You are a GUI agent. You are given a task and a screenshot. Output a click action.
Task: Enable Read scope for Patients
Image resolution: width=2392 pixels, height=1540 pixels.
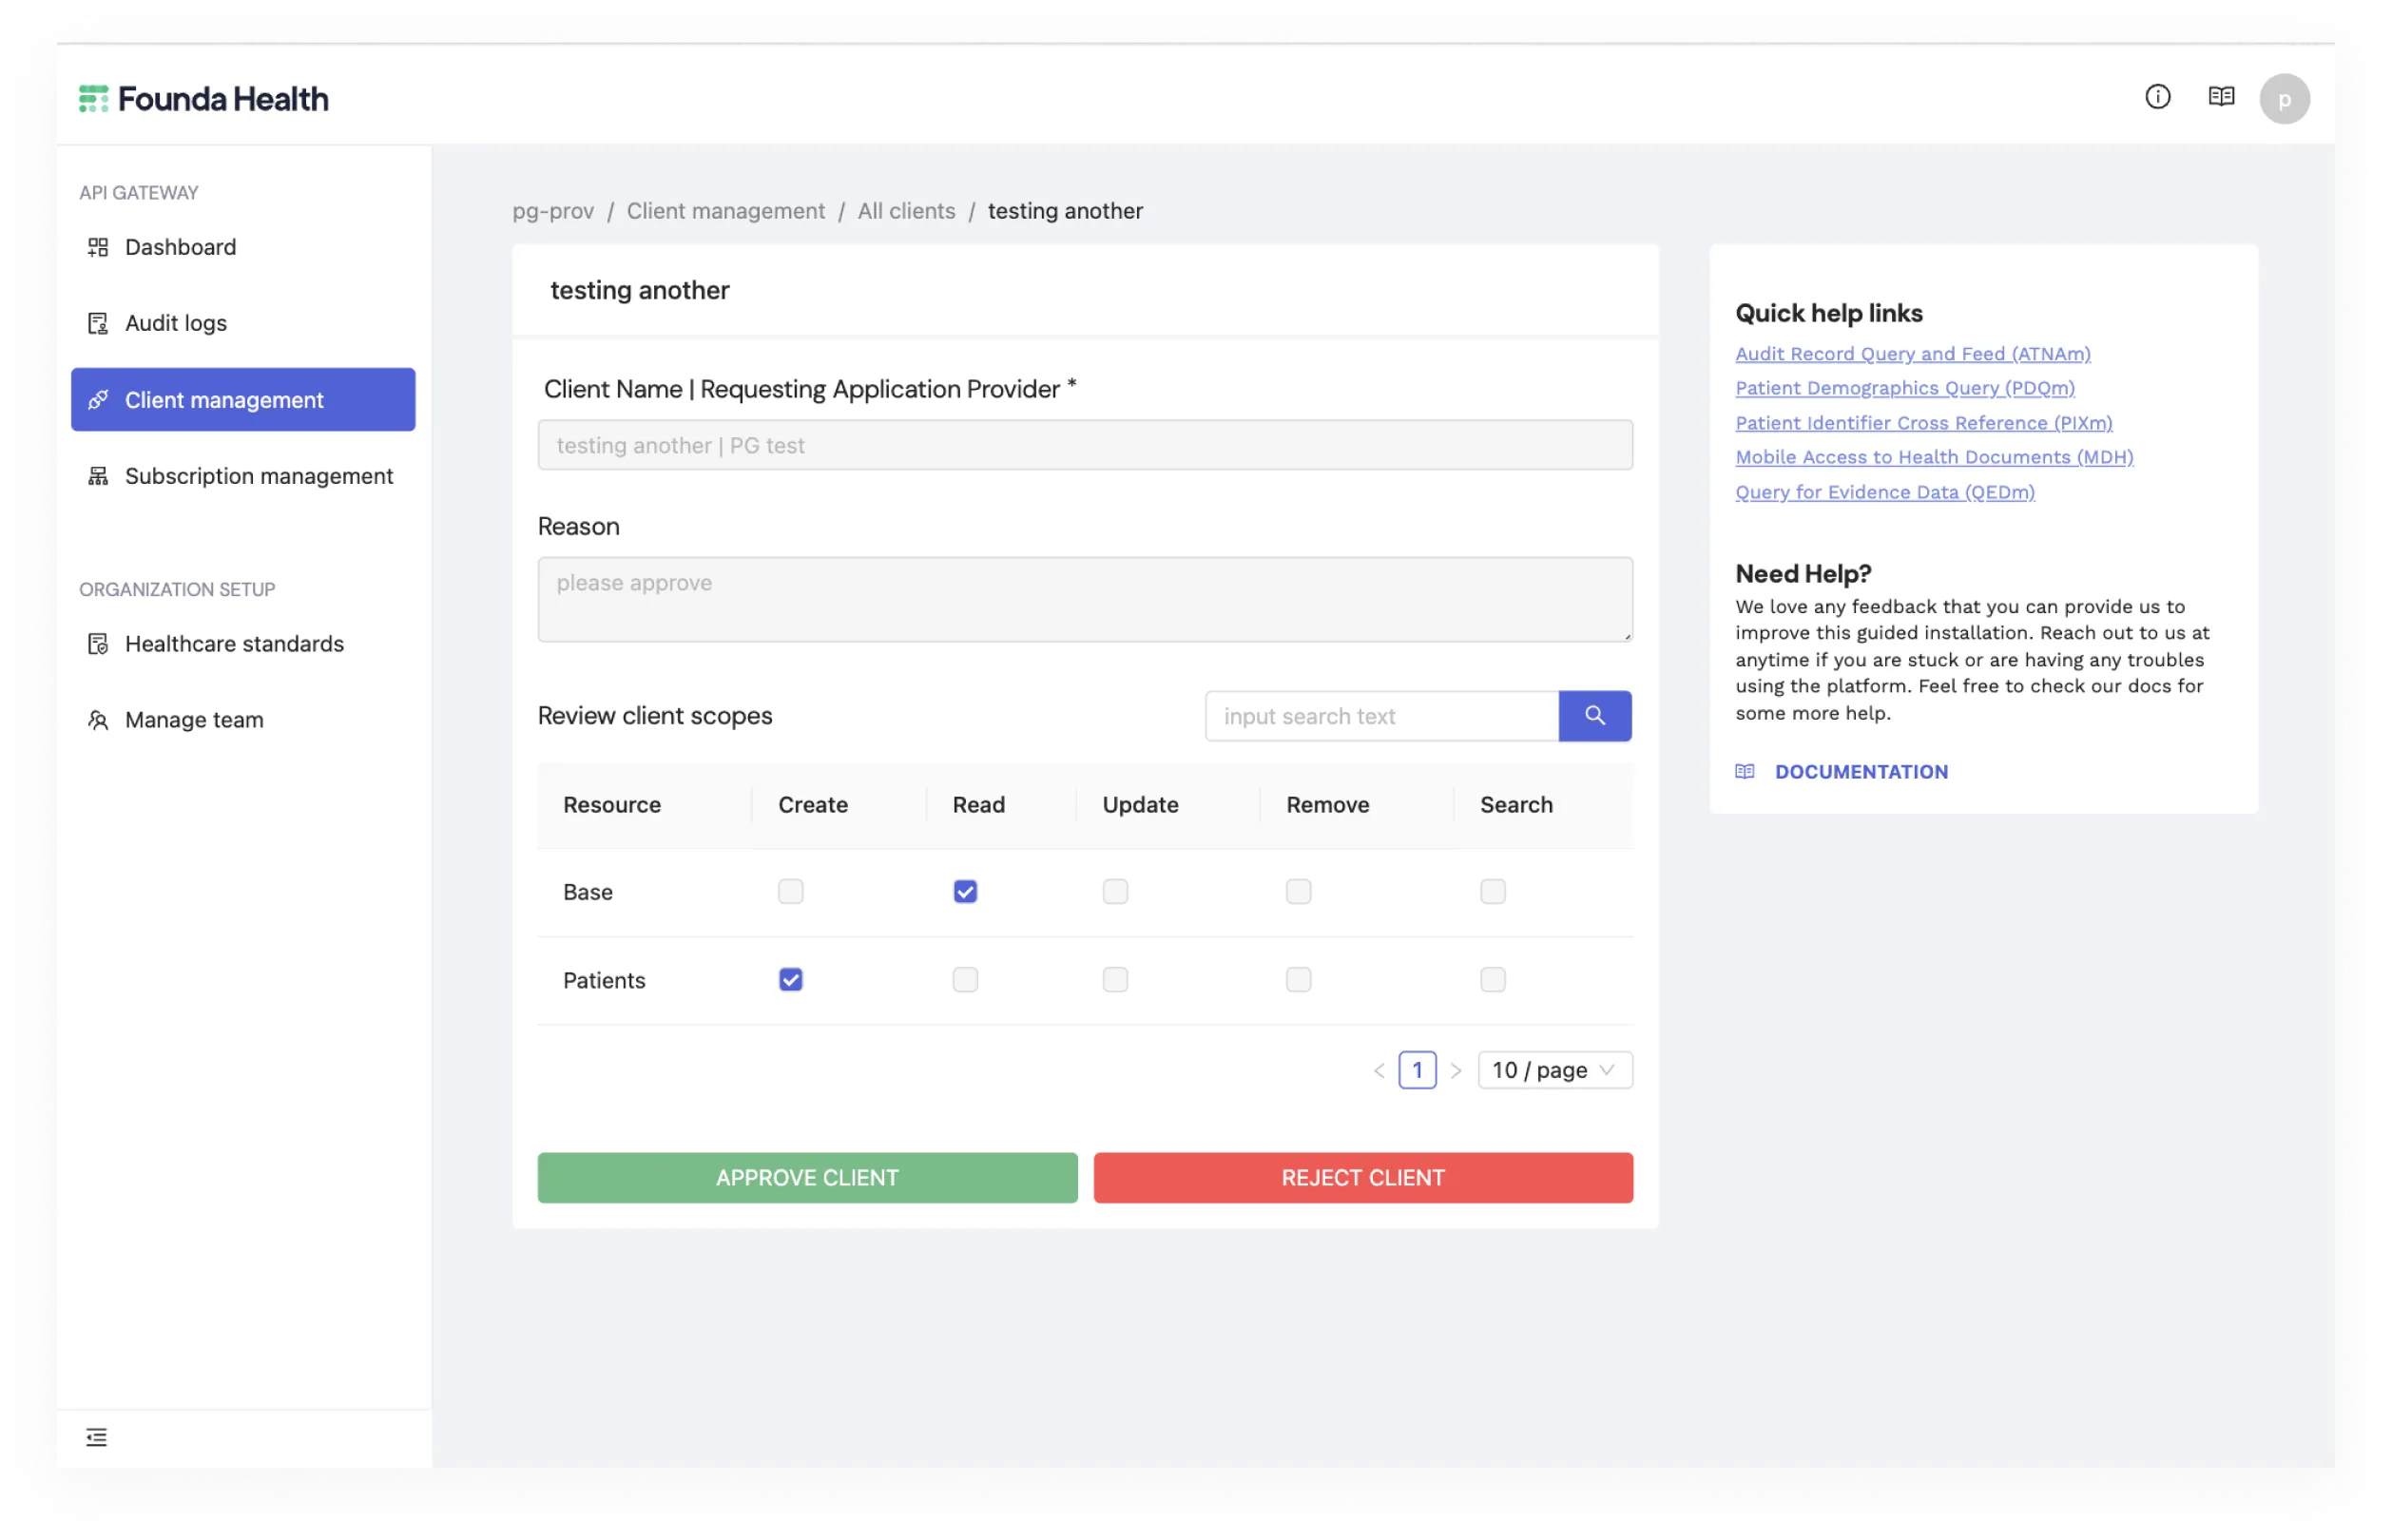[x=965, y=979]
